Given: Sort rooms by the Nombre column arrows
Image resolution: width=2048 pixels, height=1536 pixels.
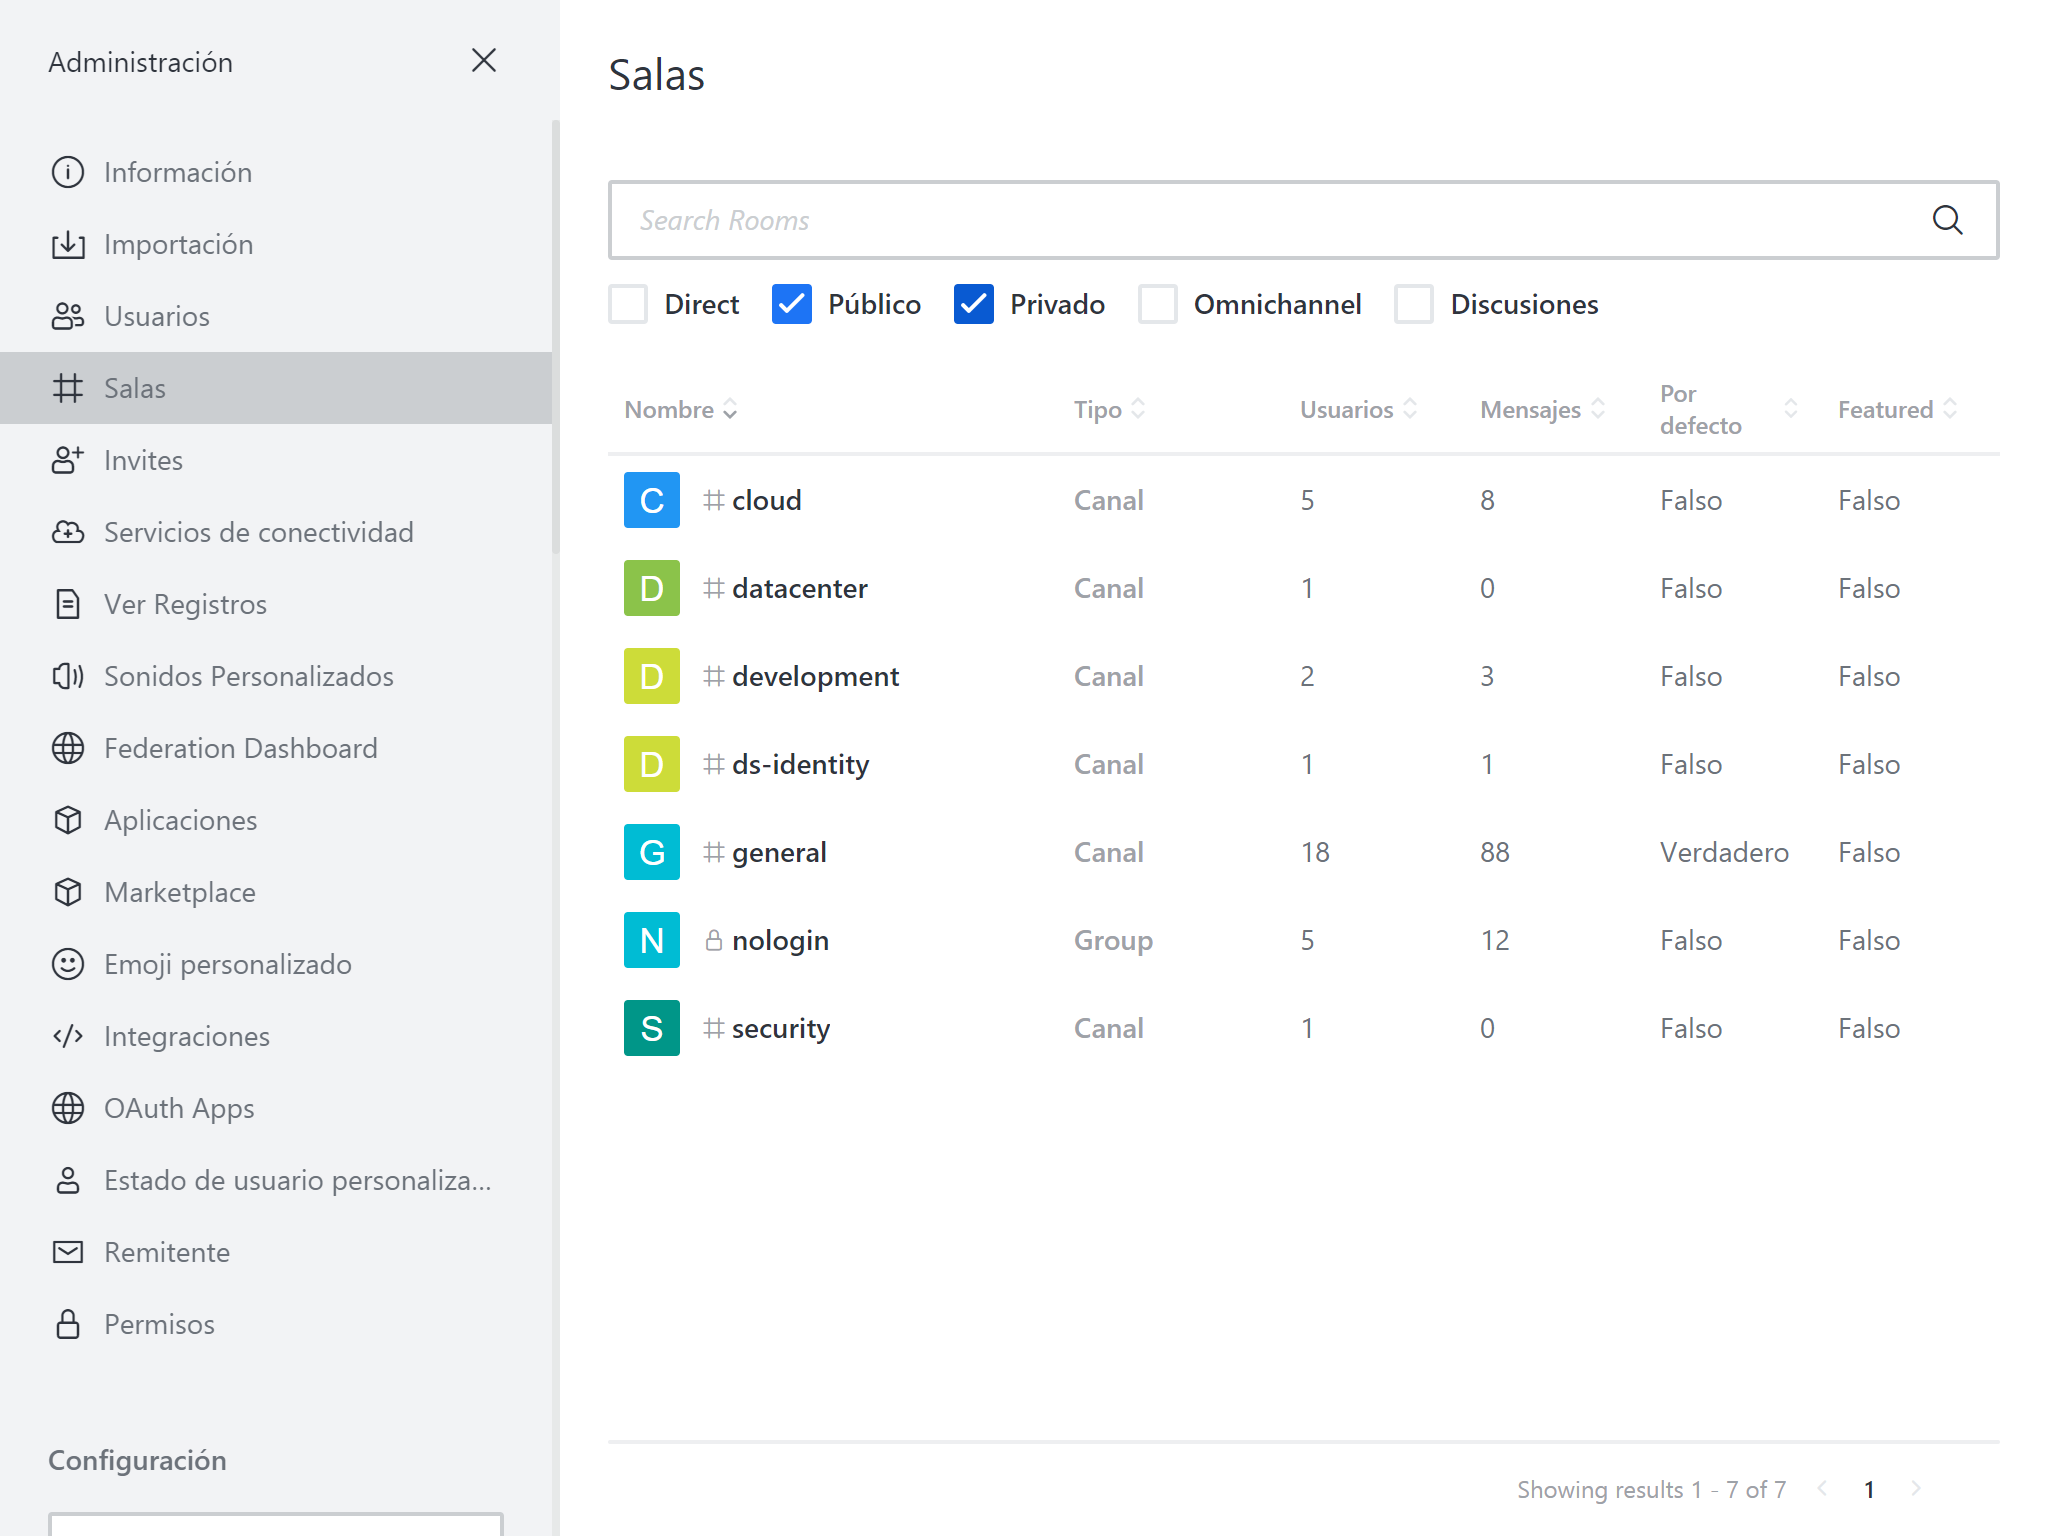Looking at the screenshot, I should tap(730, 409).
